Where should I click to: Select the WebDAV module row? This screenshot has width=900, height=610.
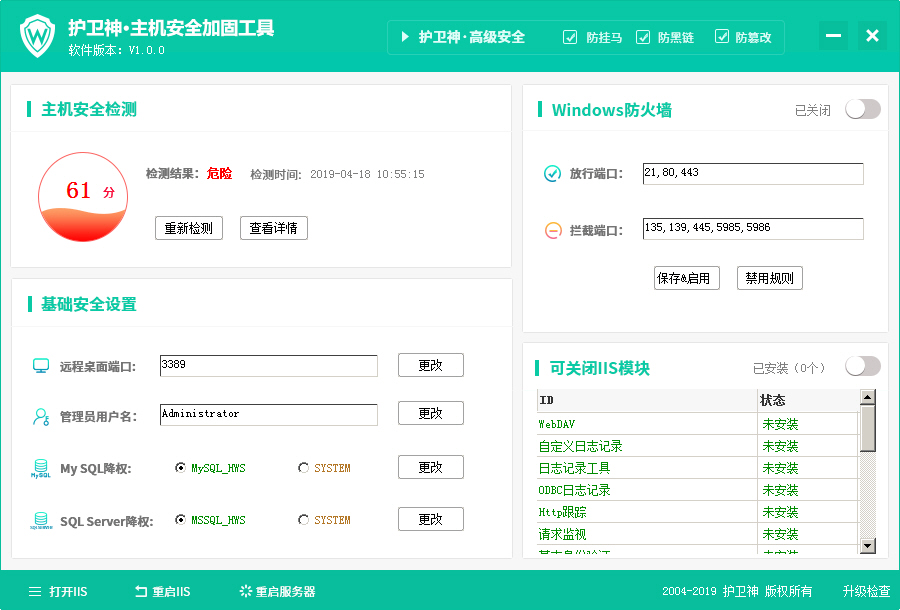click(698, 424)
